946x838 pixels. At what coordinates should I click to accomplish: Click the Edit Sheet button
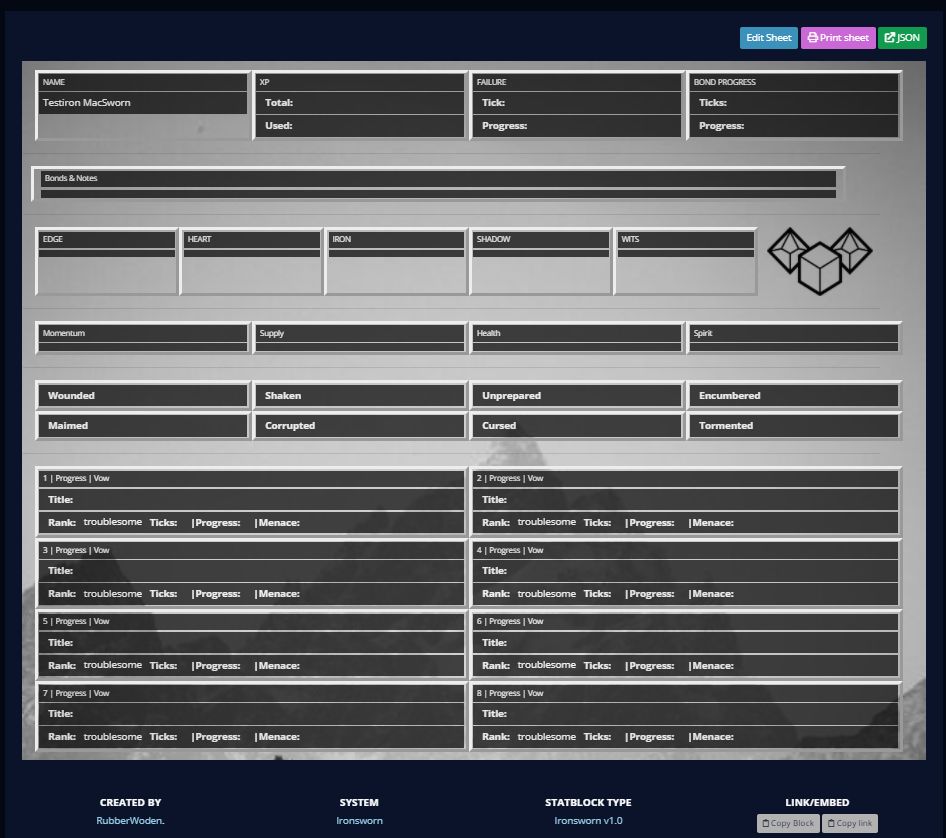tap(768, 37)
